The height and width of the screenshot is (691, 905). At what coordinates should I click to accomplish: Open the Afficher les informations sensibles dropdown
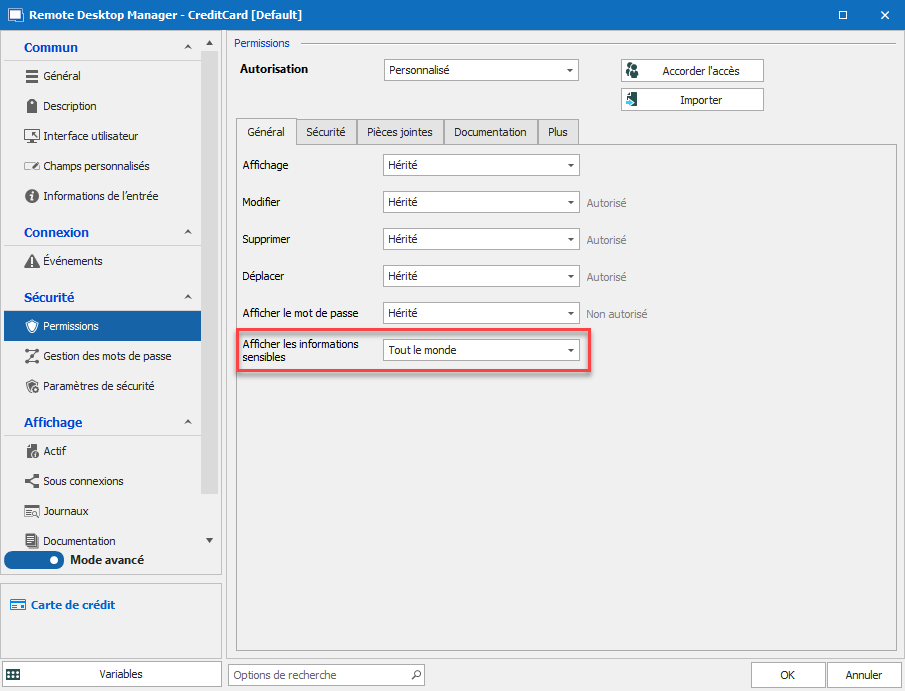[x=481, y=350]
